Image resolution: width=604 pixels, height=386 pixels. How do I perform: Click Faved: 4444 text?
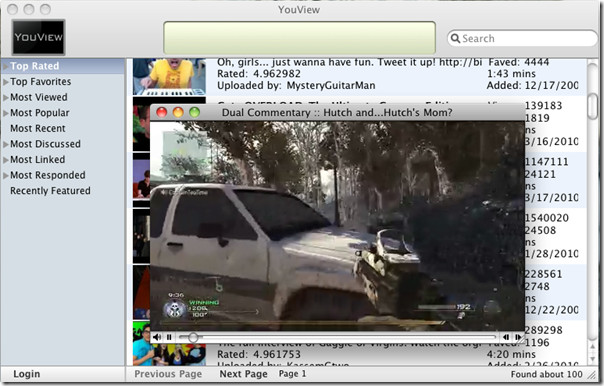click(x=518, y=62)
